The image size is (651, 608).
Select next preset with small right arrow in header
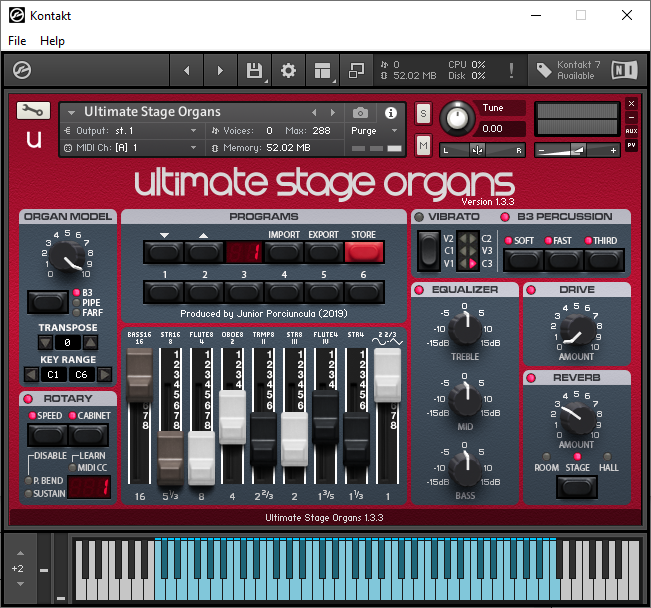[333, 113]
